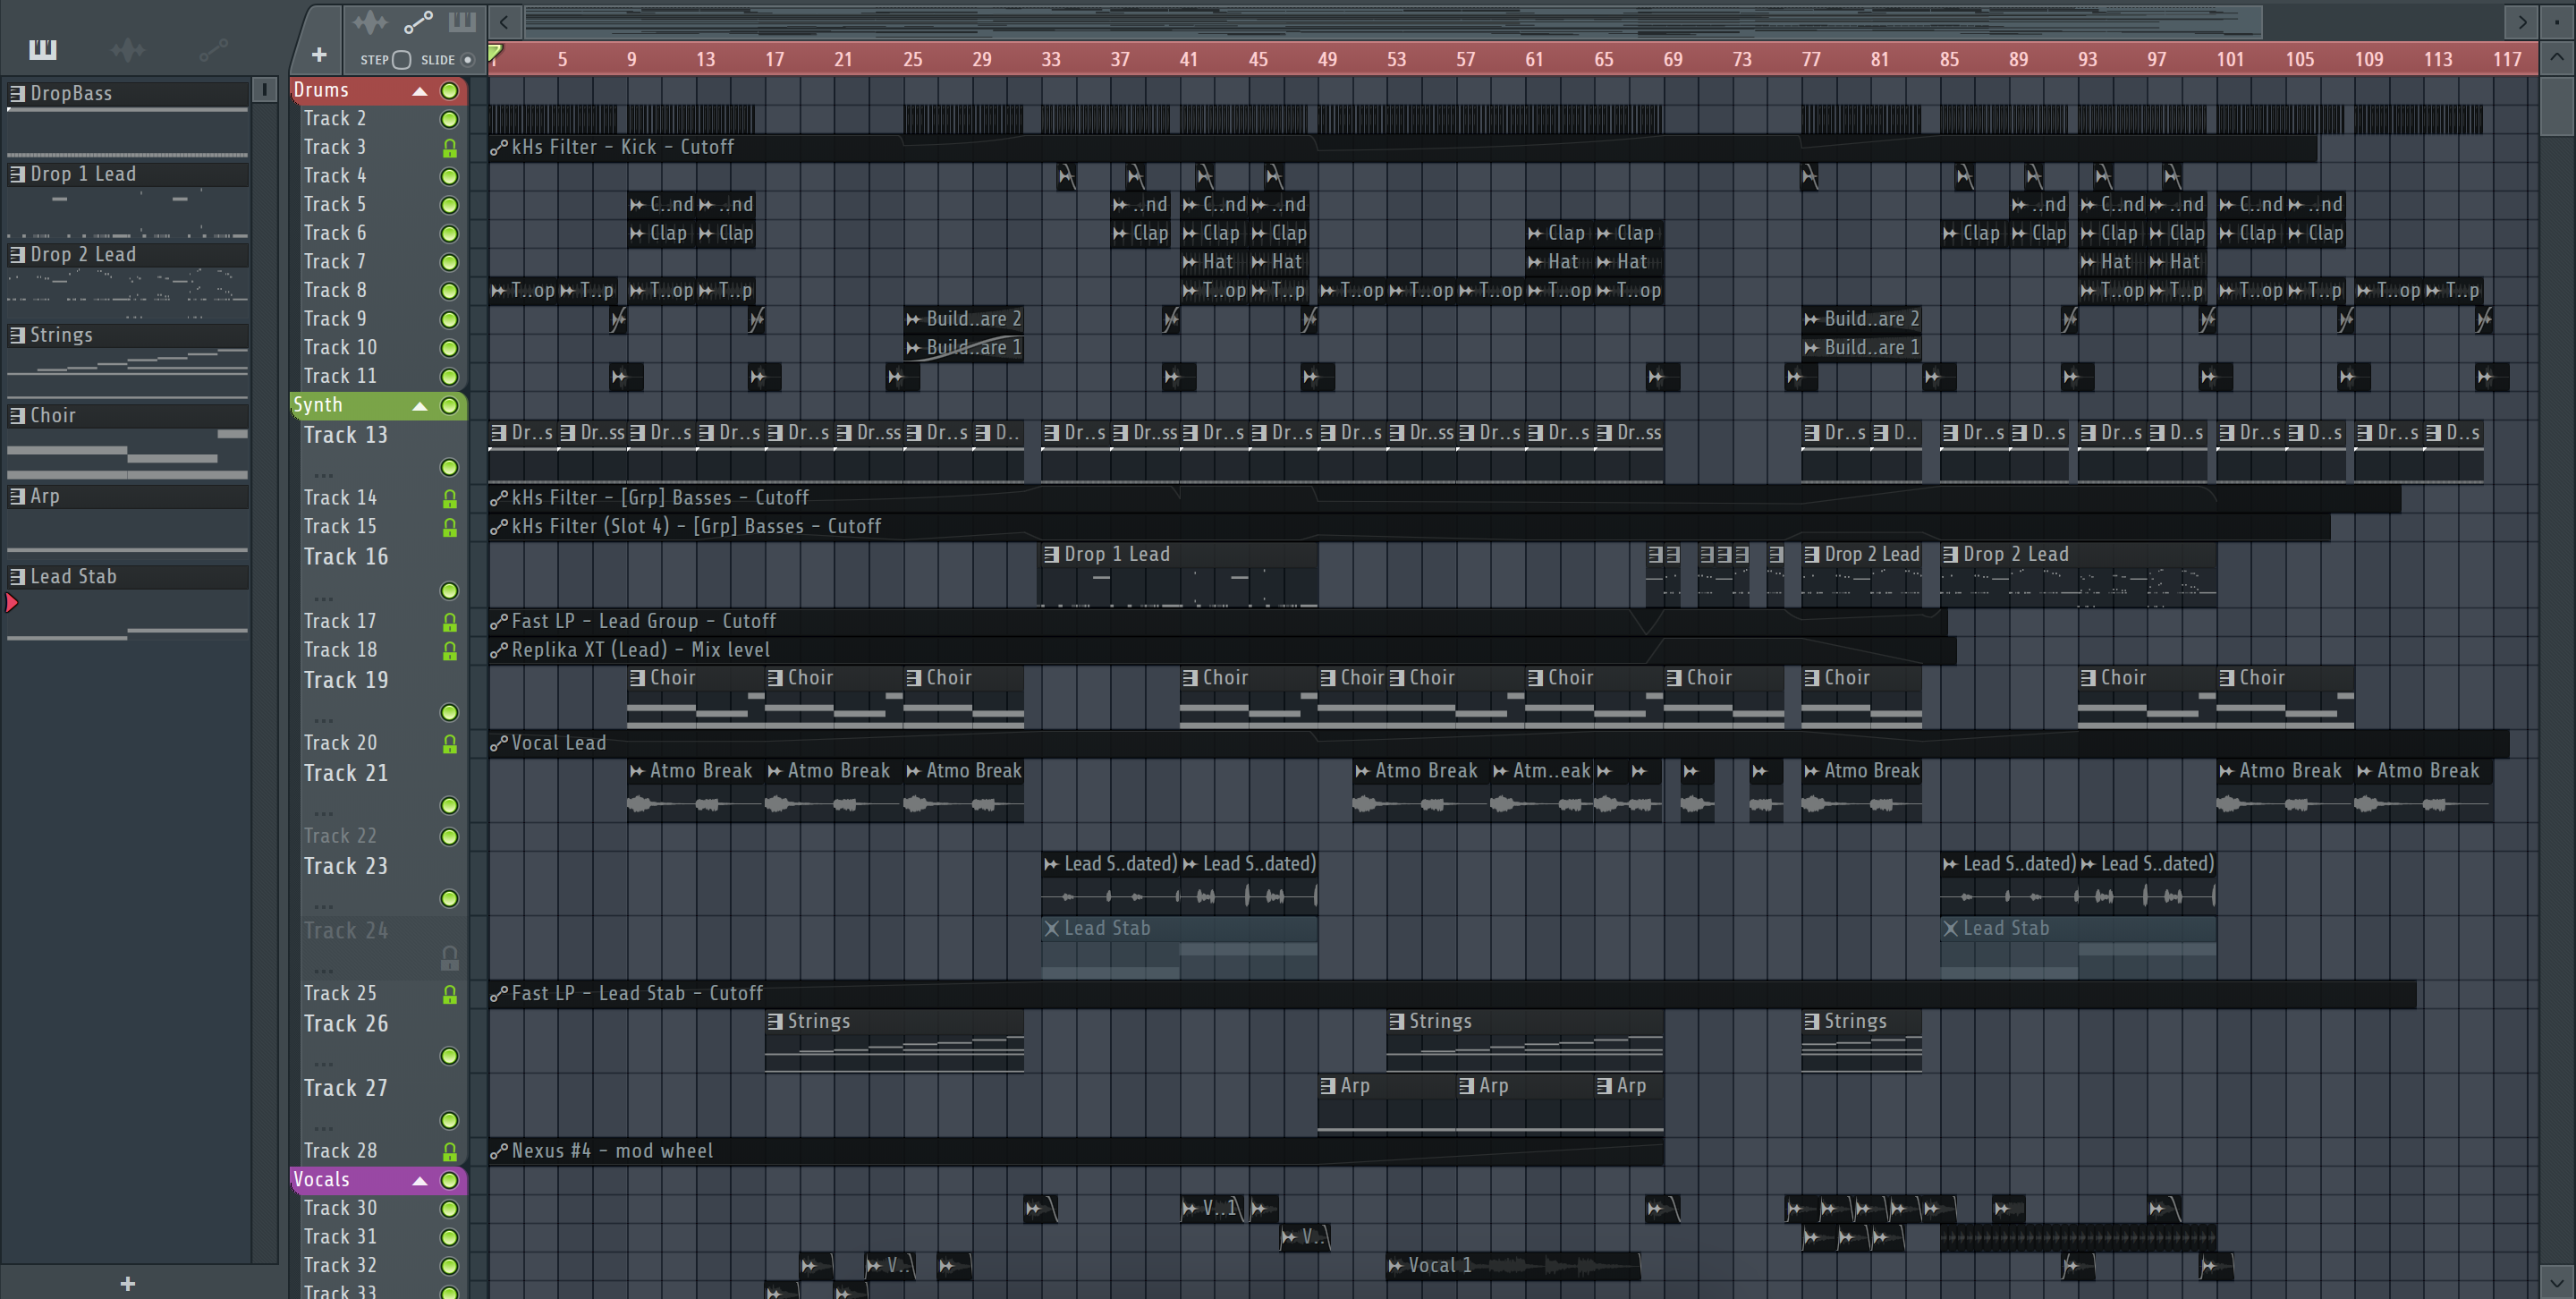Jump to bar 85 on the timeline ruler

[1949, 60]
